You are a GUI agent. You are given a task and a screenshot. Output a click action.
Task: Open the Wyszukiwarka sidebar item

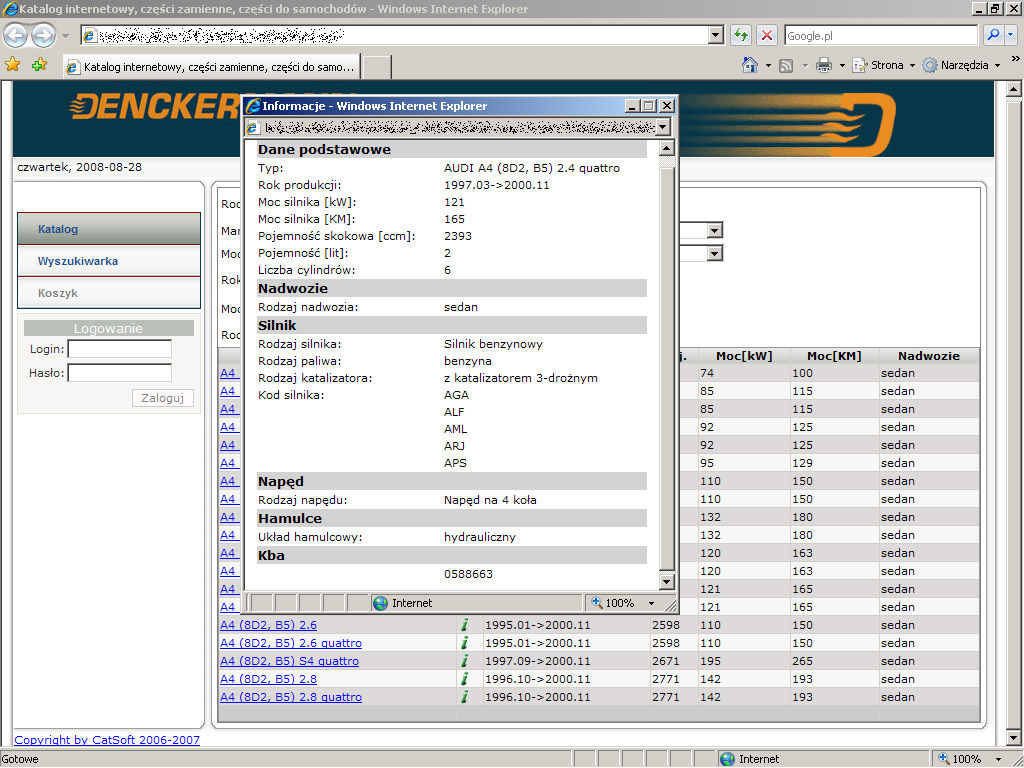(109, 261)
